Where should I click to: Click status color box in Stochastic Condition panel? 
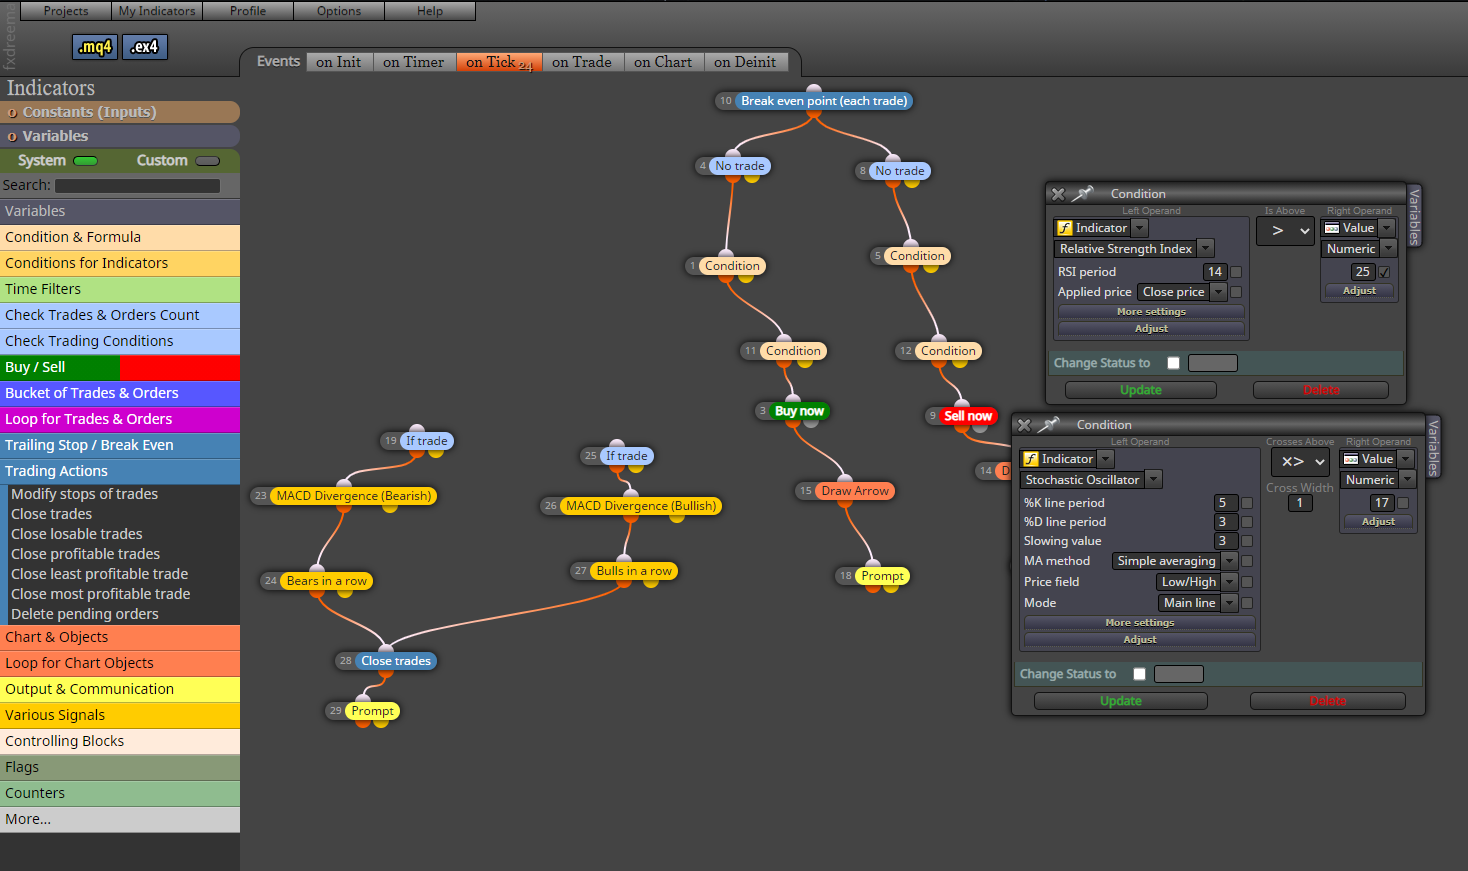pos(1179,674)
